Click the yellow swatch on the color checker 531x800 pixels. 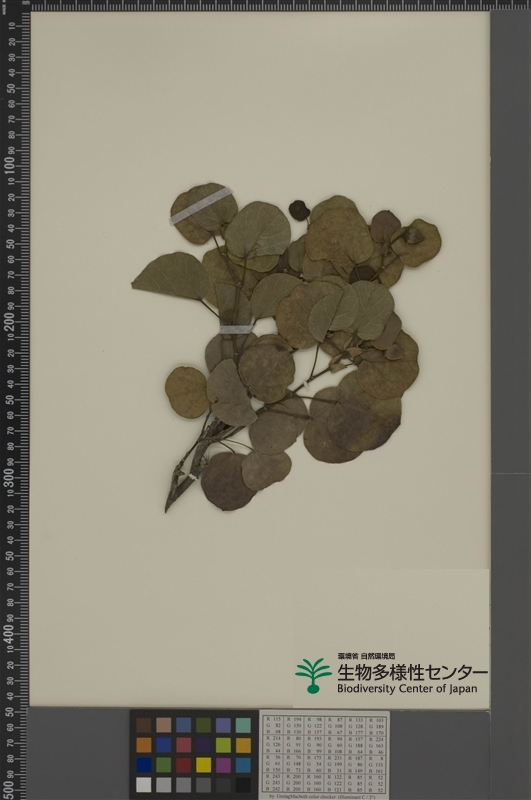[x=203, y=765]
